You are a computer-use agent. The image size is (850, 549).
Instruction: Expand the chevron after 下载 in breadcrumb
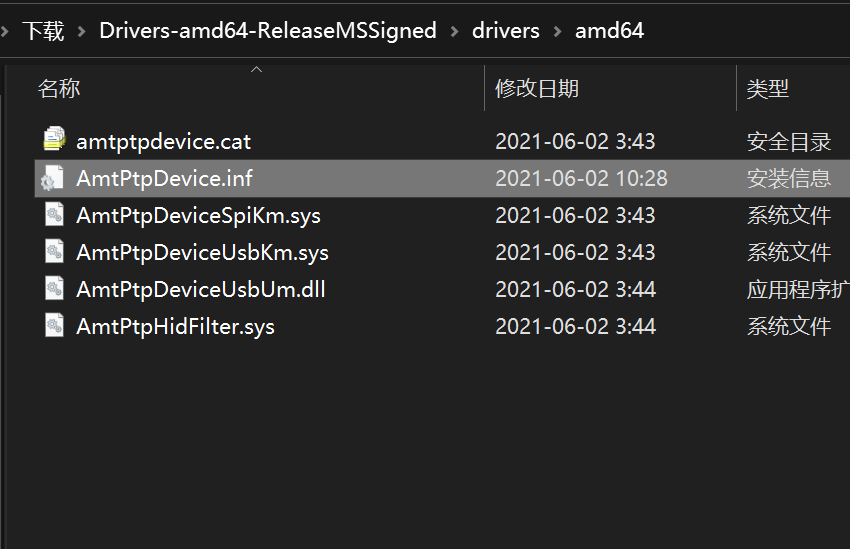(82, 31)
